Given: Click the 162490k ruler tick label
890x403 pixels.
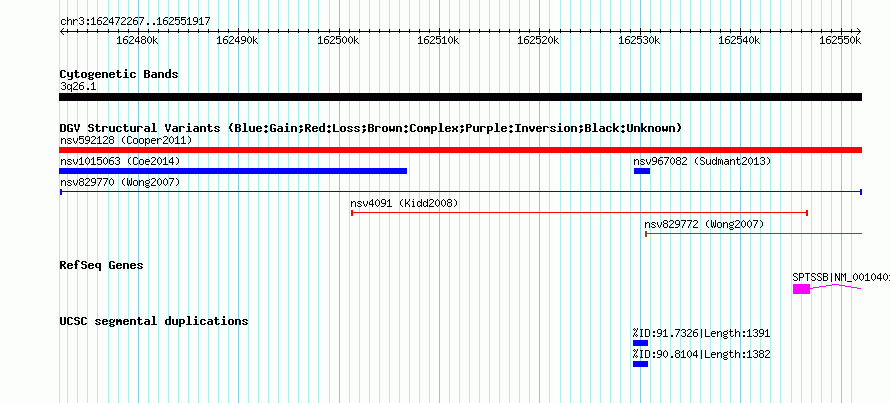Looking at the screenshot, I should coord(238,40).
